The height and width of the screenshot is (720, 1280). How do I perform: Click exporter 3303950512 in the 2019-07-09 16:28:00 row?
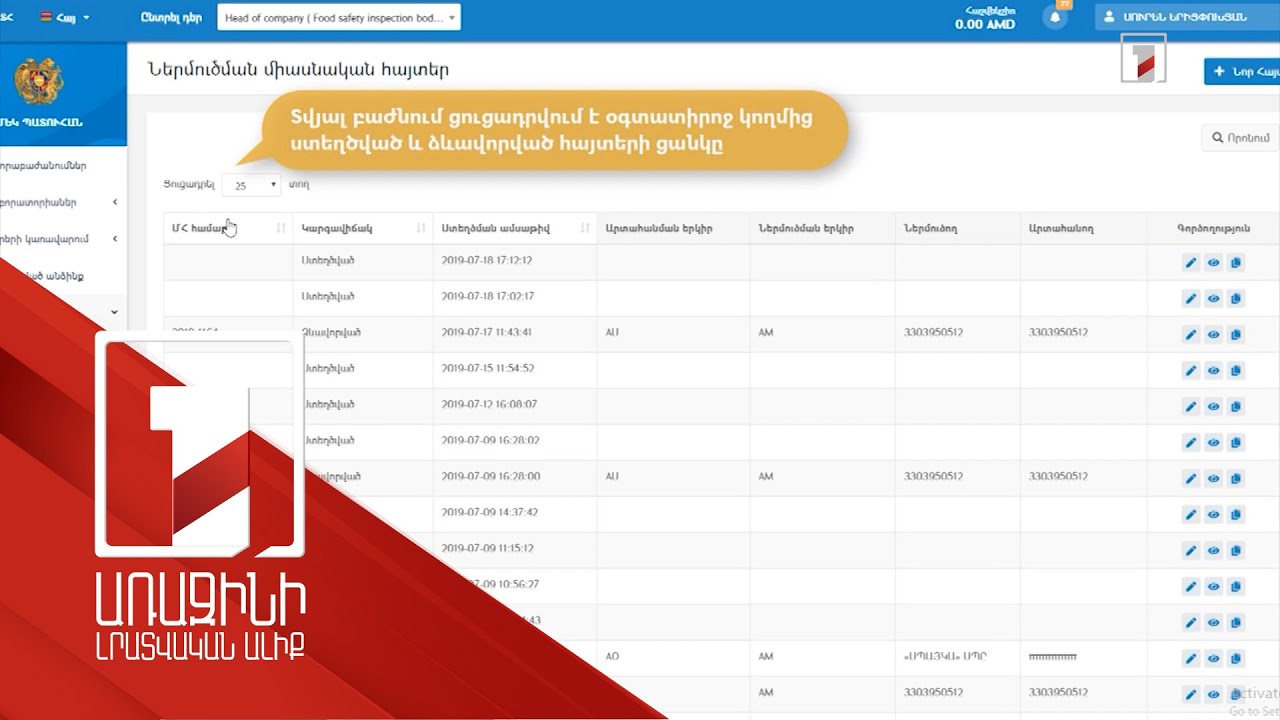[x=1058, y=476]
